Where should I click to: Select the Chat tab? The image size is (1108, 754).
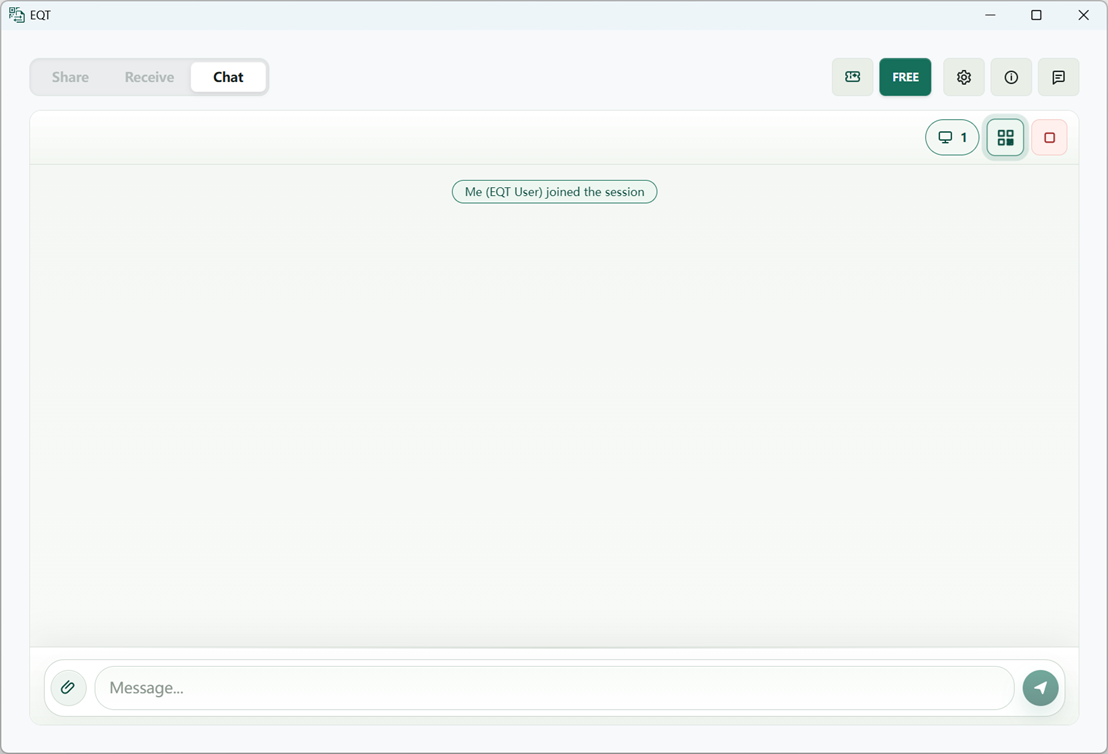coord(228,77)
